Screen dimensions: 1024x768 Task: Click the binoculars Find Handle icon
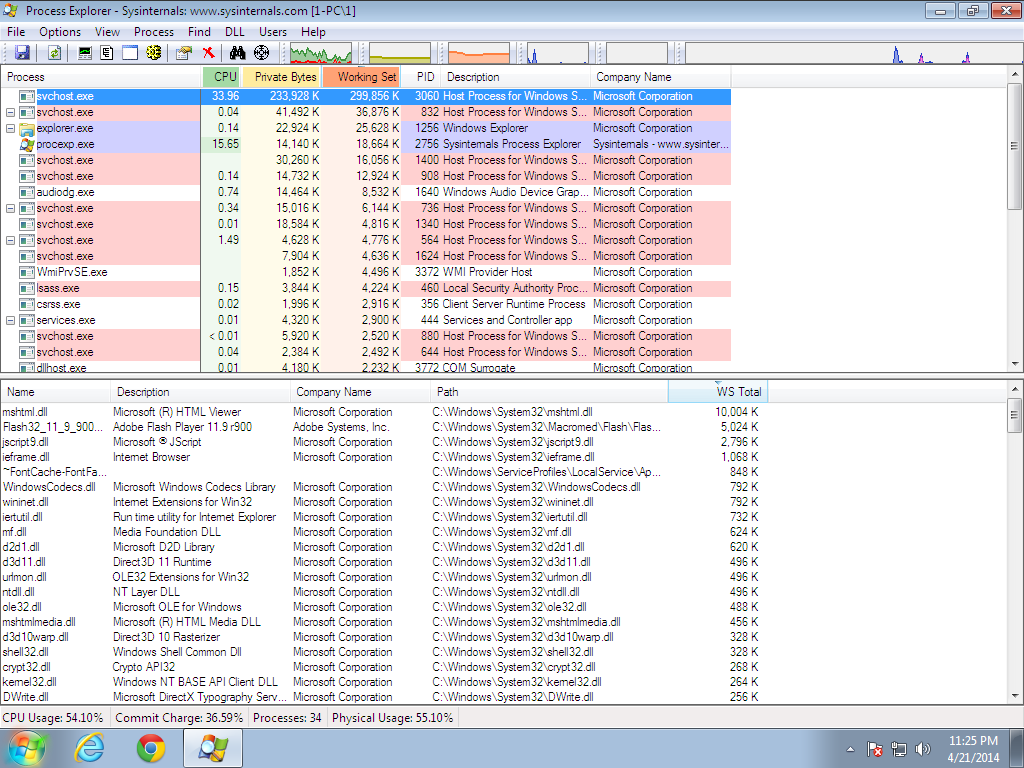point(238,53)
